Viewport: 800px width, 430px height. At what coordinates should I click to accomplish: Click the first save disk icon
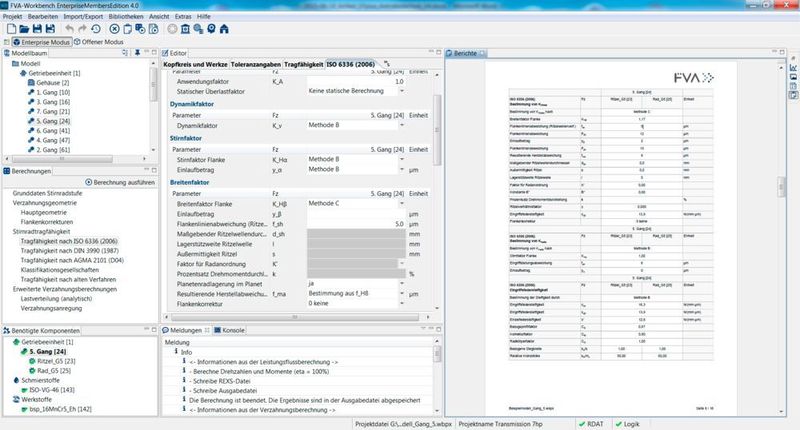(38, 32)
